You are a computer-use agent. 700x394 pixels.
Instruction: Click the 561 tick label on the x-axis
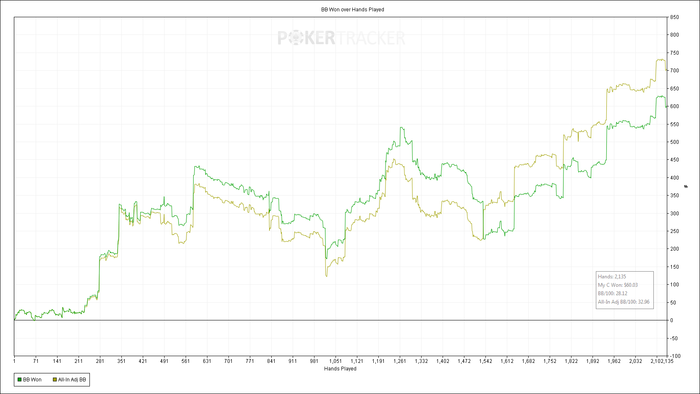click(x=186, y=361)
